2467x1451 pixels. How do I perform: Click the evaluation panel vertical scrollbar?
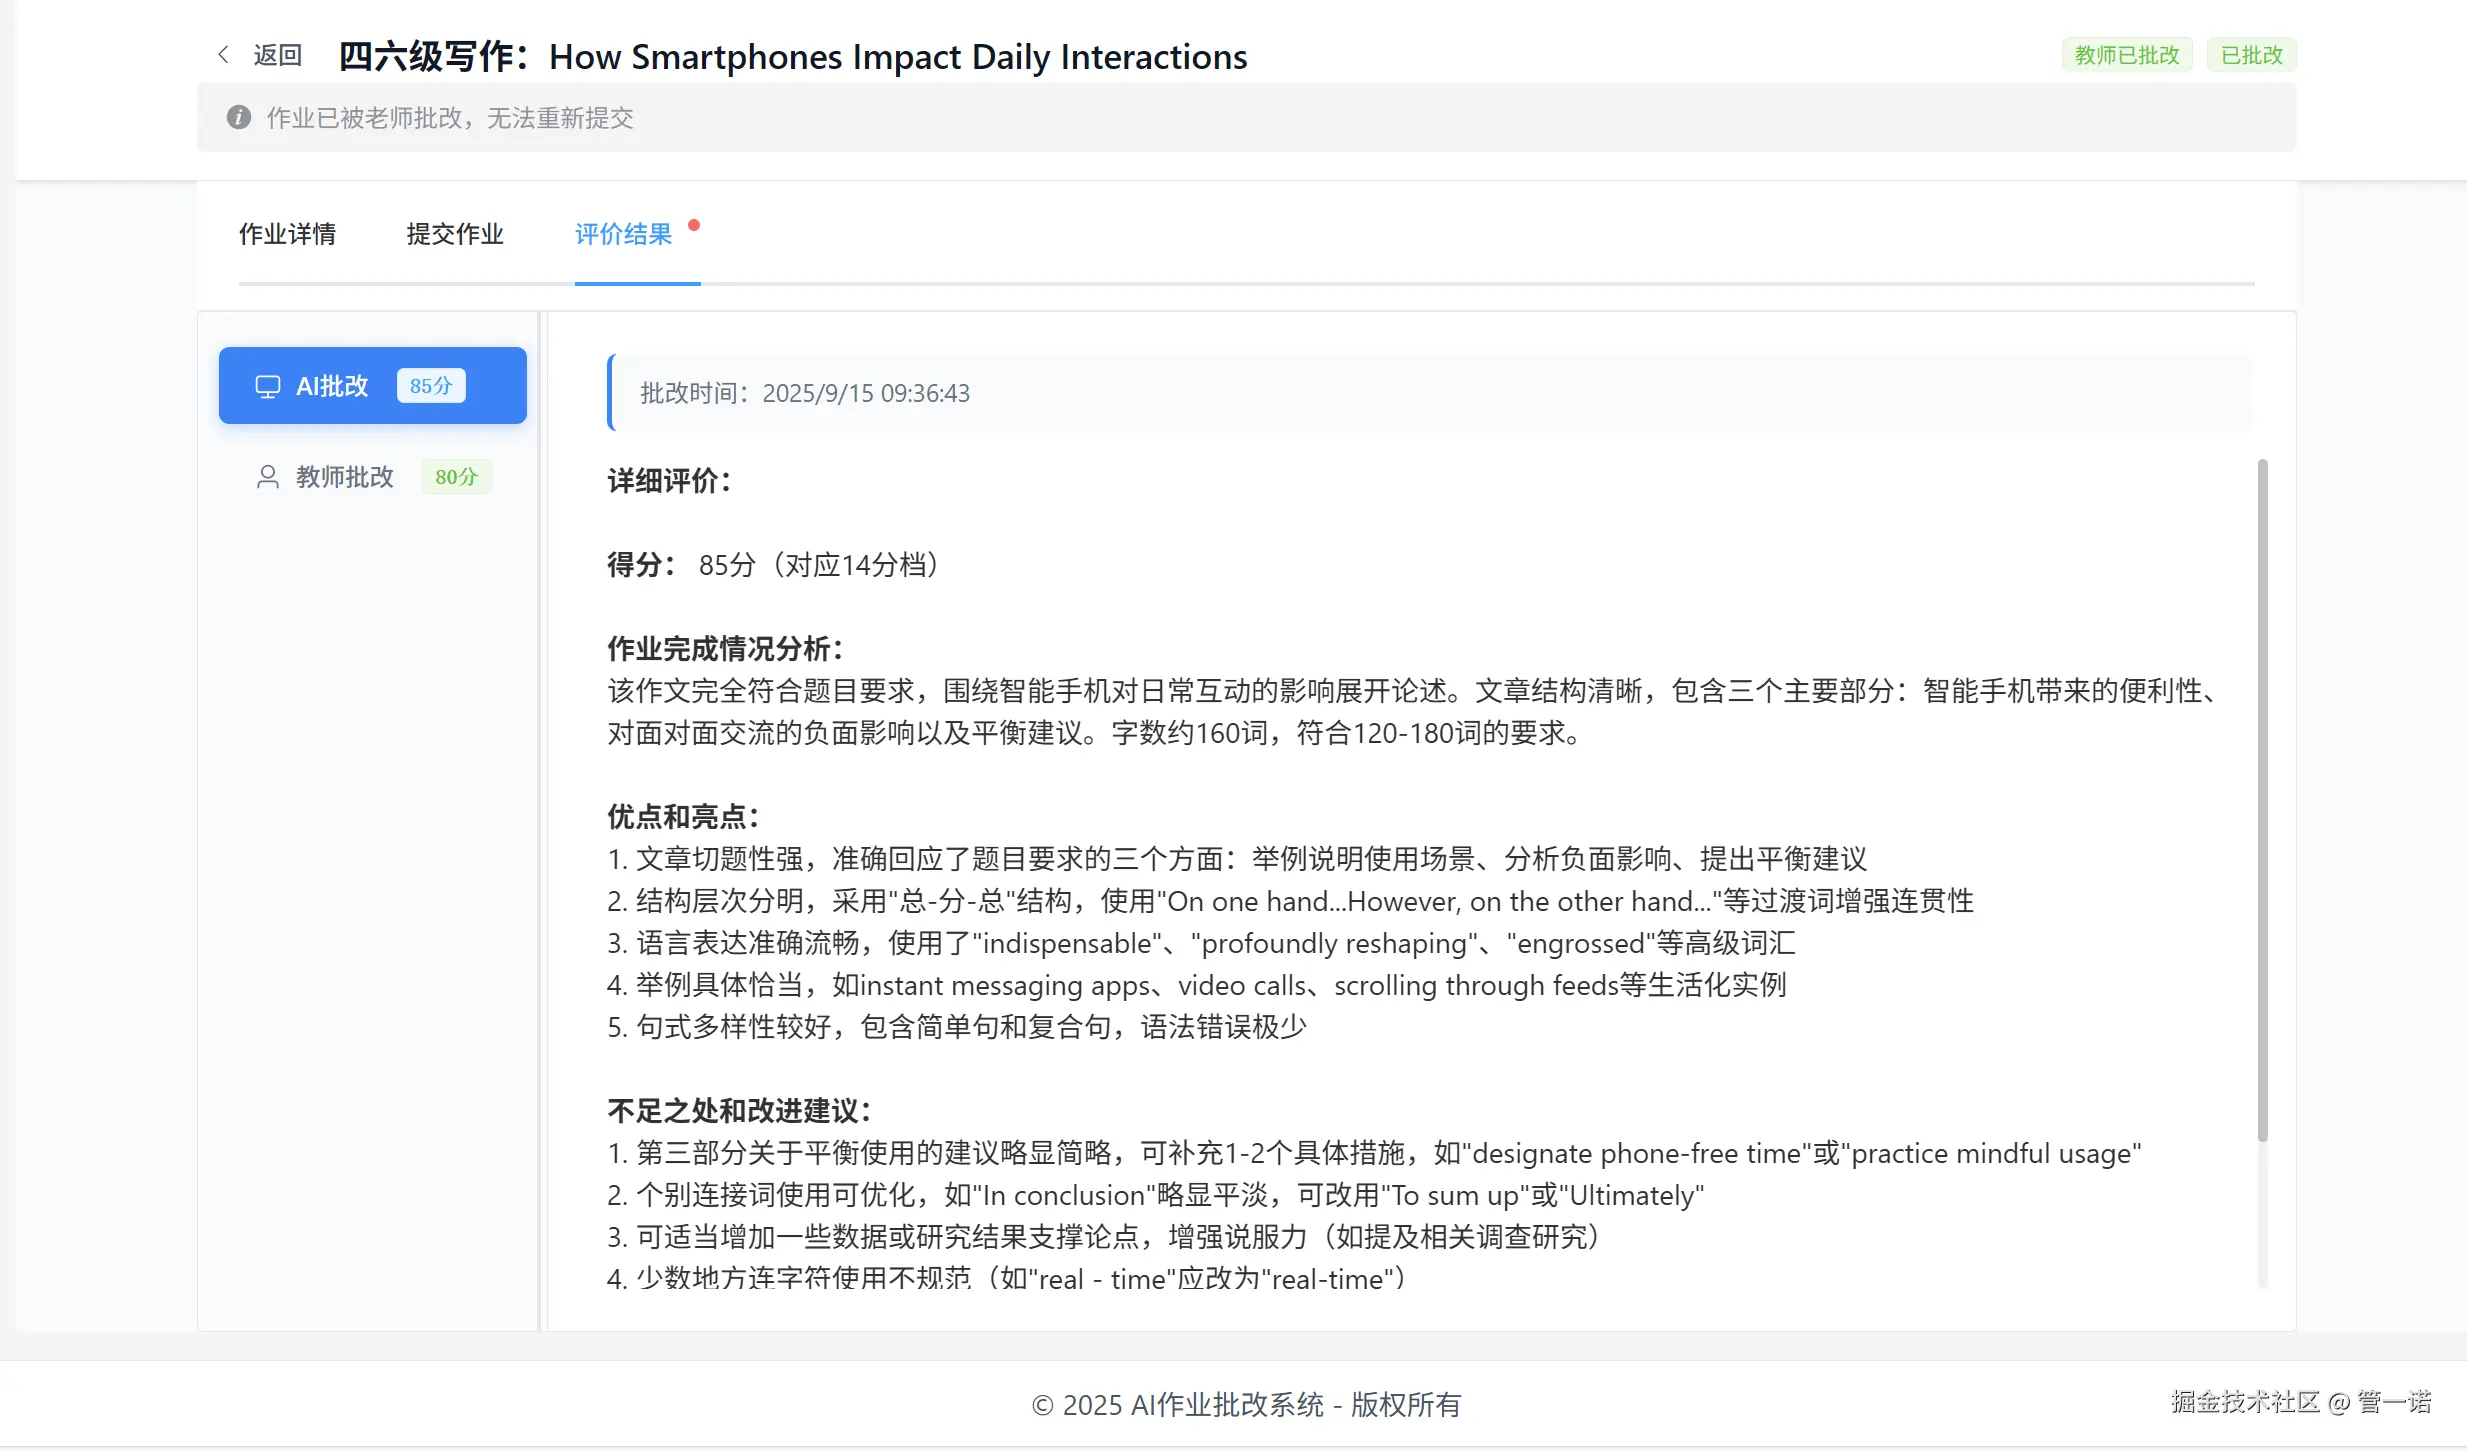[2262, 800]
